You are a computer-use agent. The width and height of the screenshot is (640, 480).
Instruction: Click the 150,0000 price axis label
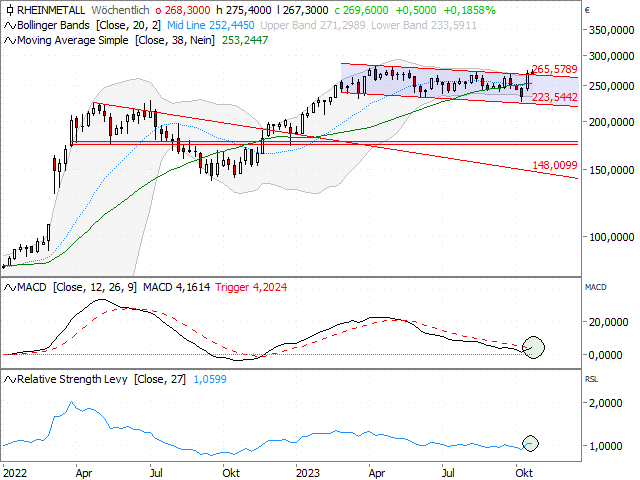tap(611, 170)
